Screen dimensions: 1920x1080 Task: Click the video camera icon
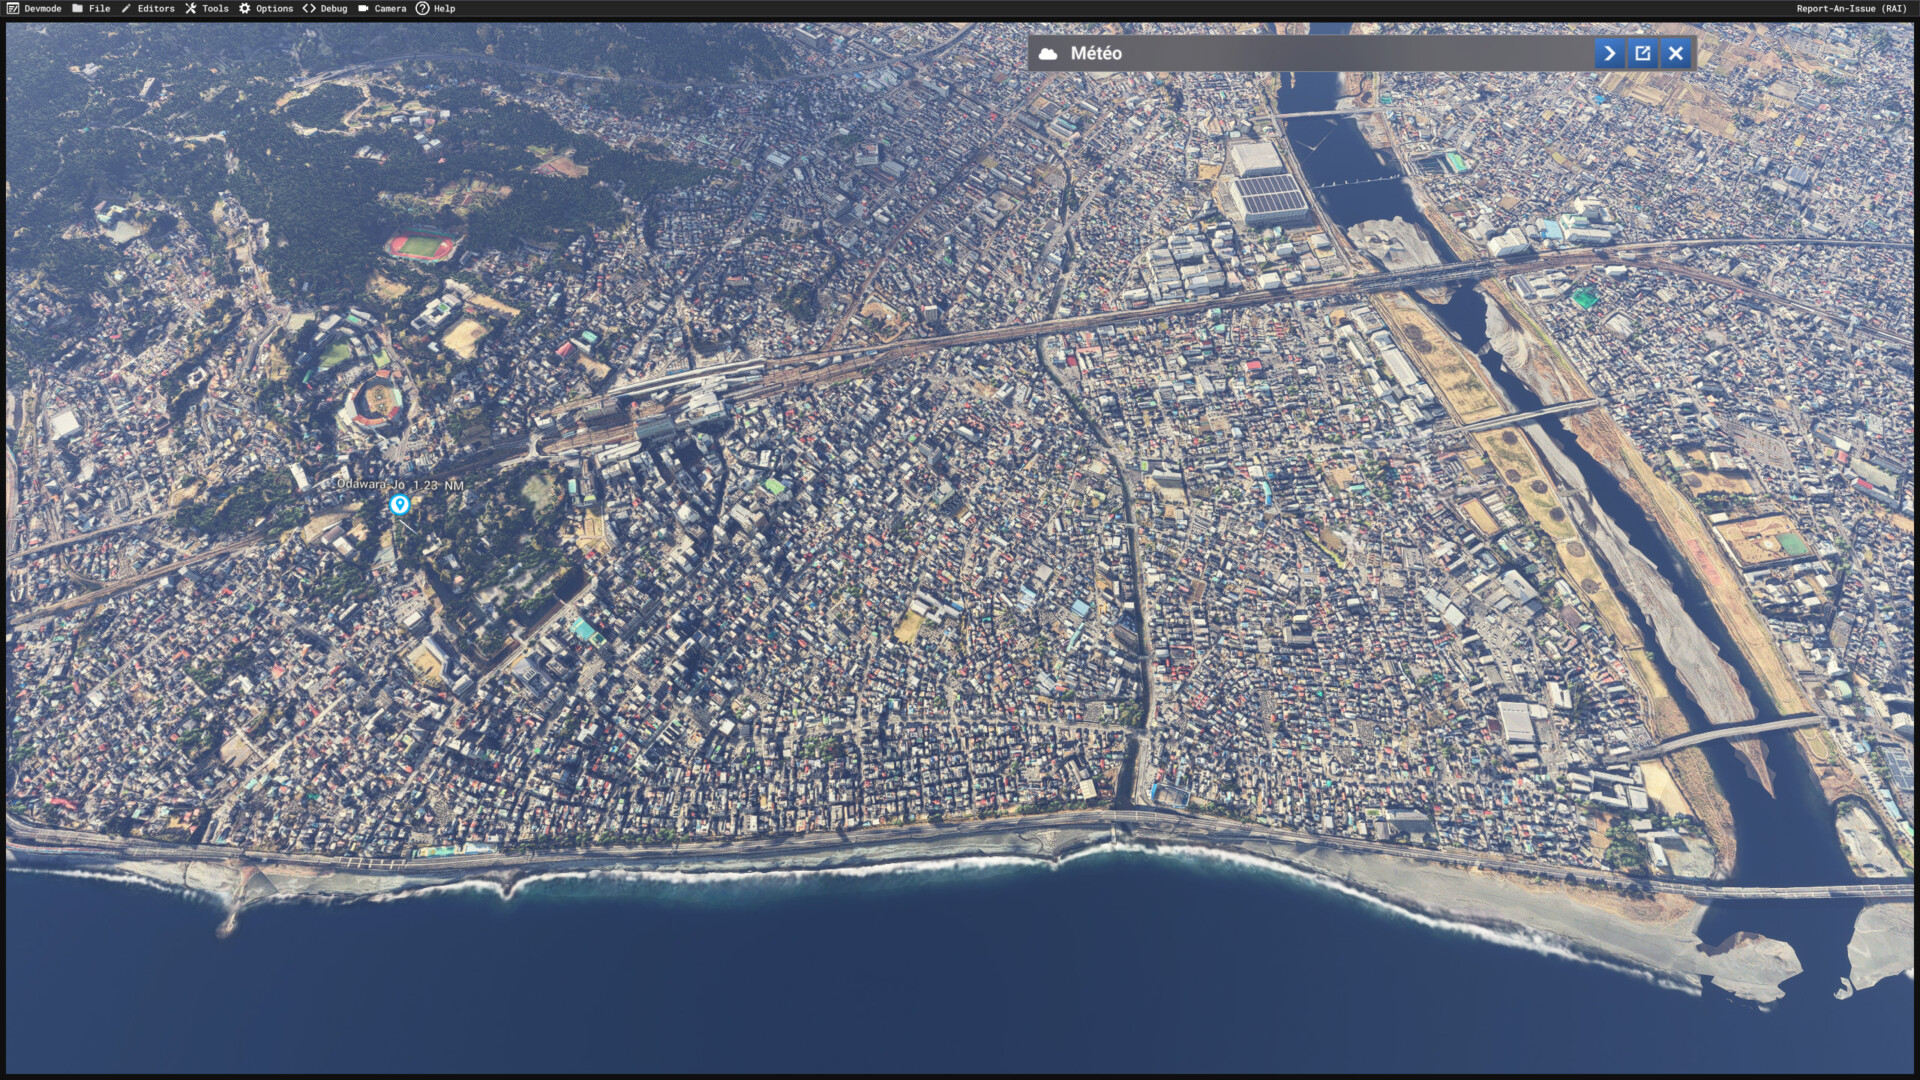tap(363, 8)
